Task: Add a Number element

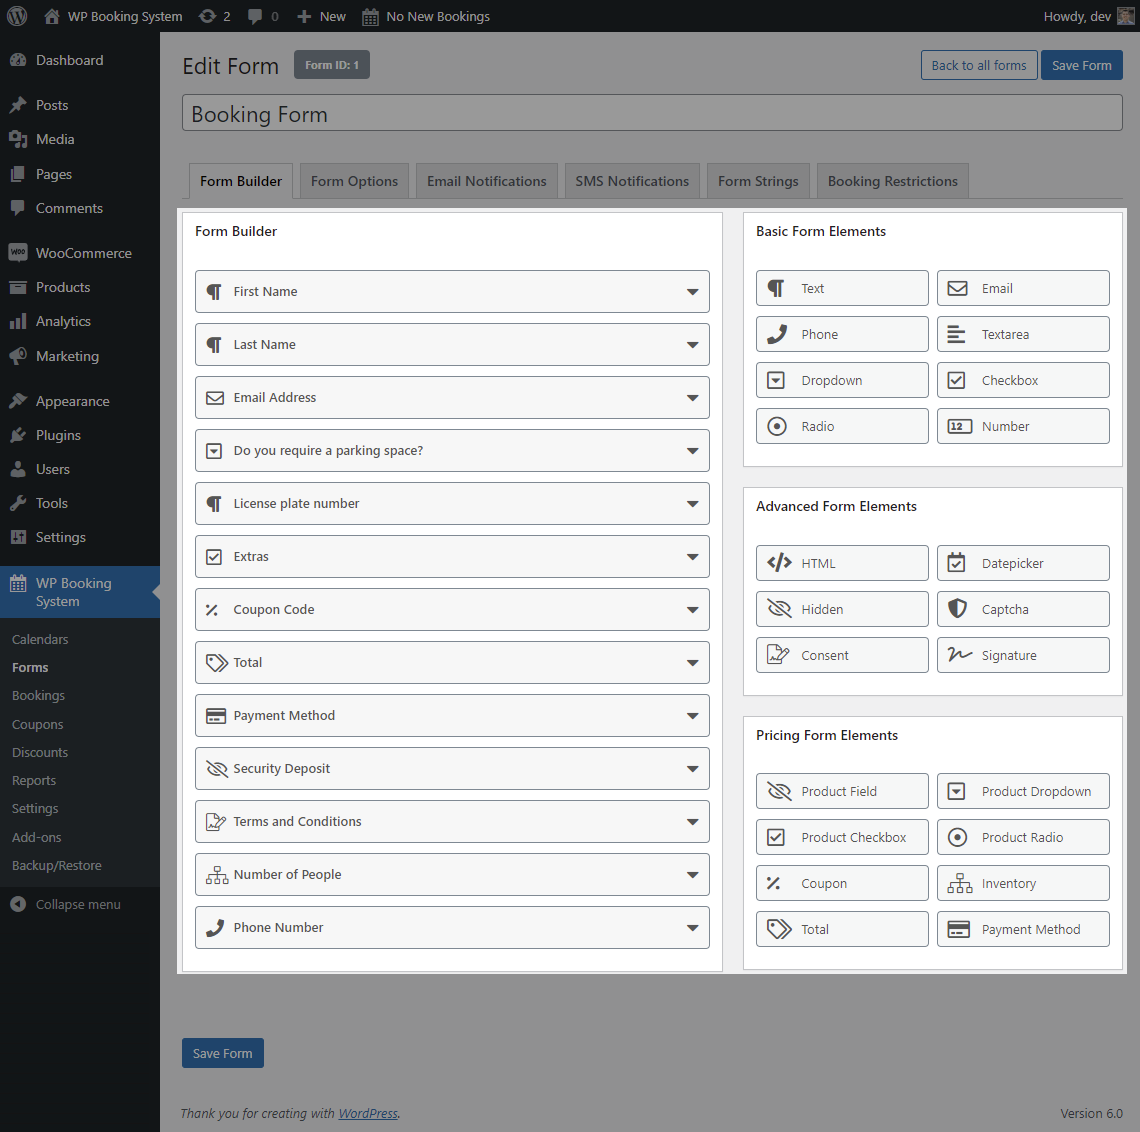Action: pos(1023,426)
